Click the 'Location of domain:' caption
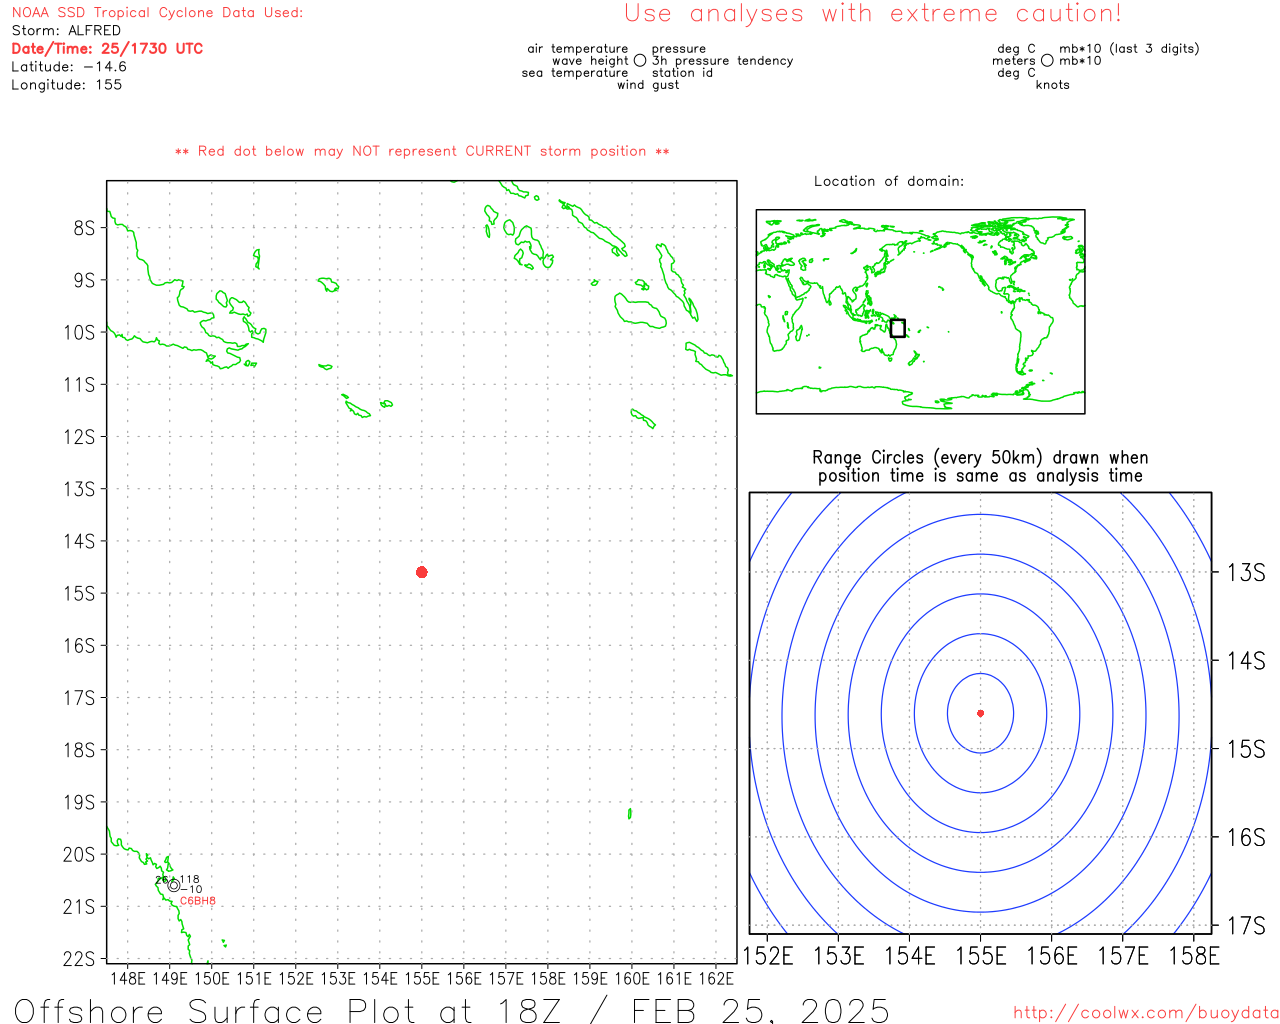The height and width of the screenshot is (1024, 1280). pyautogui.click(x=889, y=181)
